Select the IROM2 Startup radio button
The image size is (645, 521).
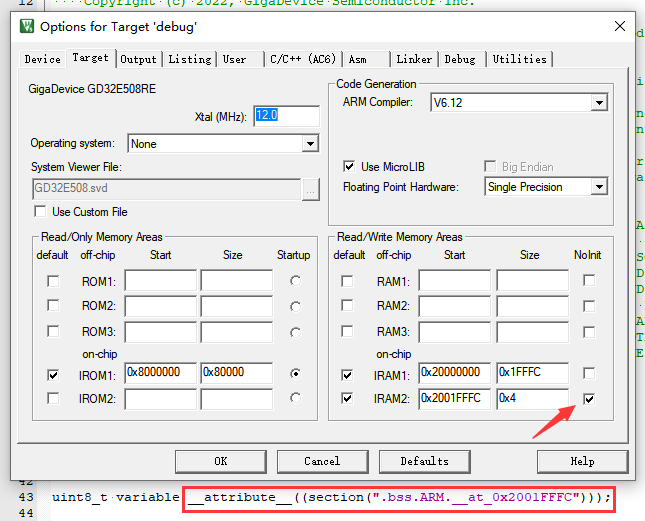coord(294,398)
